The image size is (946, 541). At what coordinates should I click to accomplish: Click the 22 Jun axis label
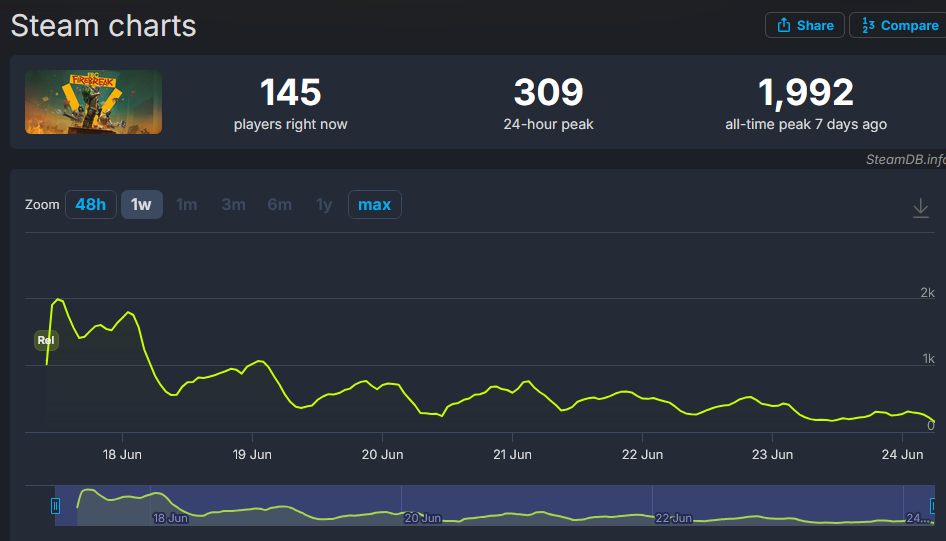click(643, 455)
